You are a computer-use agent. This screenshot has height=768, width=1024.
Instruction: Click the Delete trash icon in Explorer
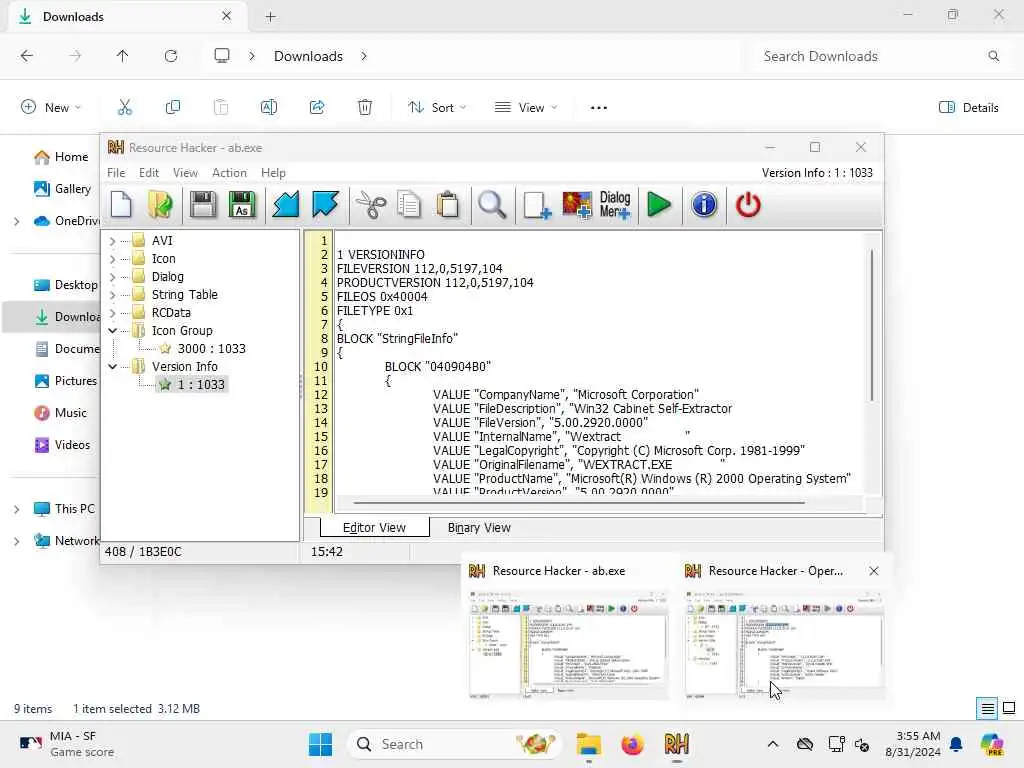(x=365, y=107)
